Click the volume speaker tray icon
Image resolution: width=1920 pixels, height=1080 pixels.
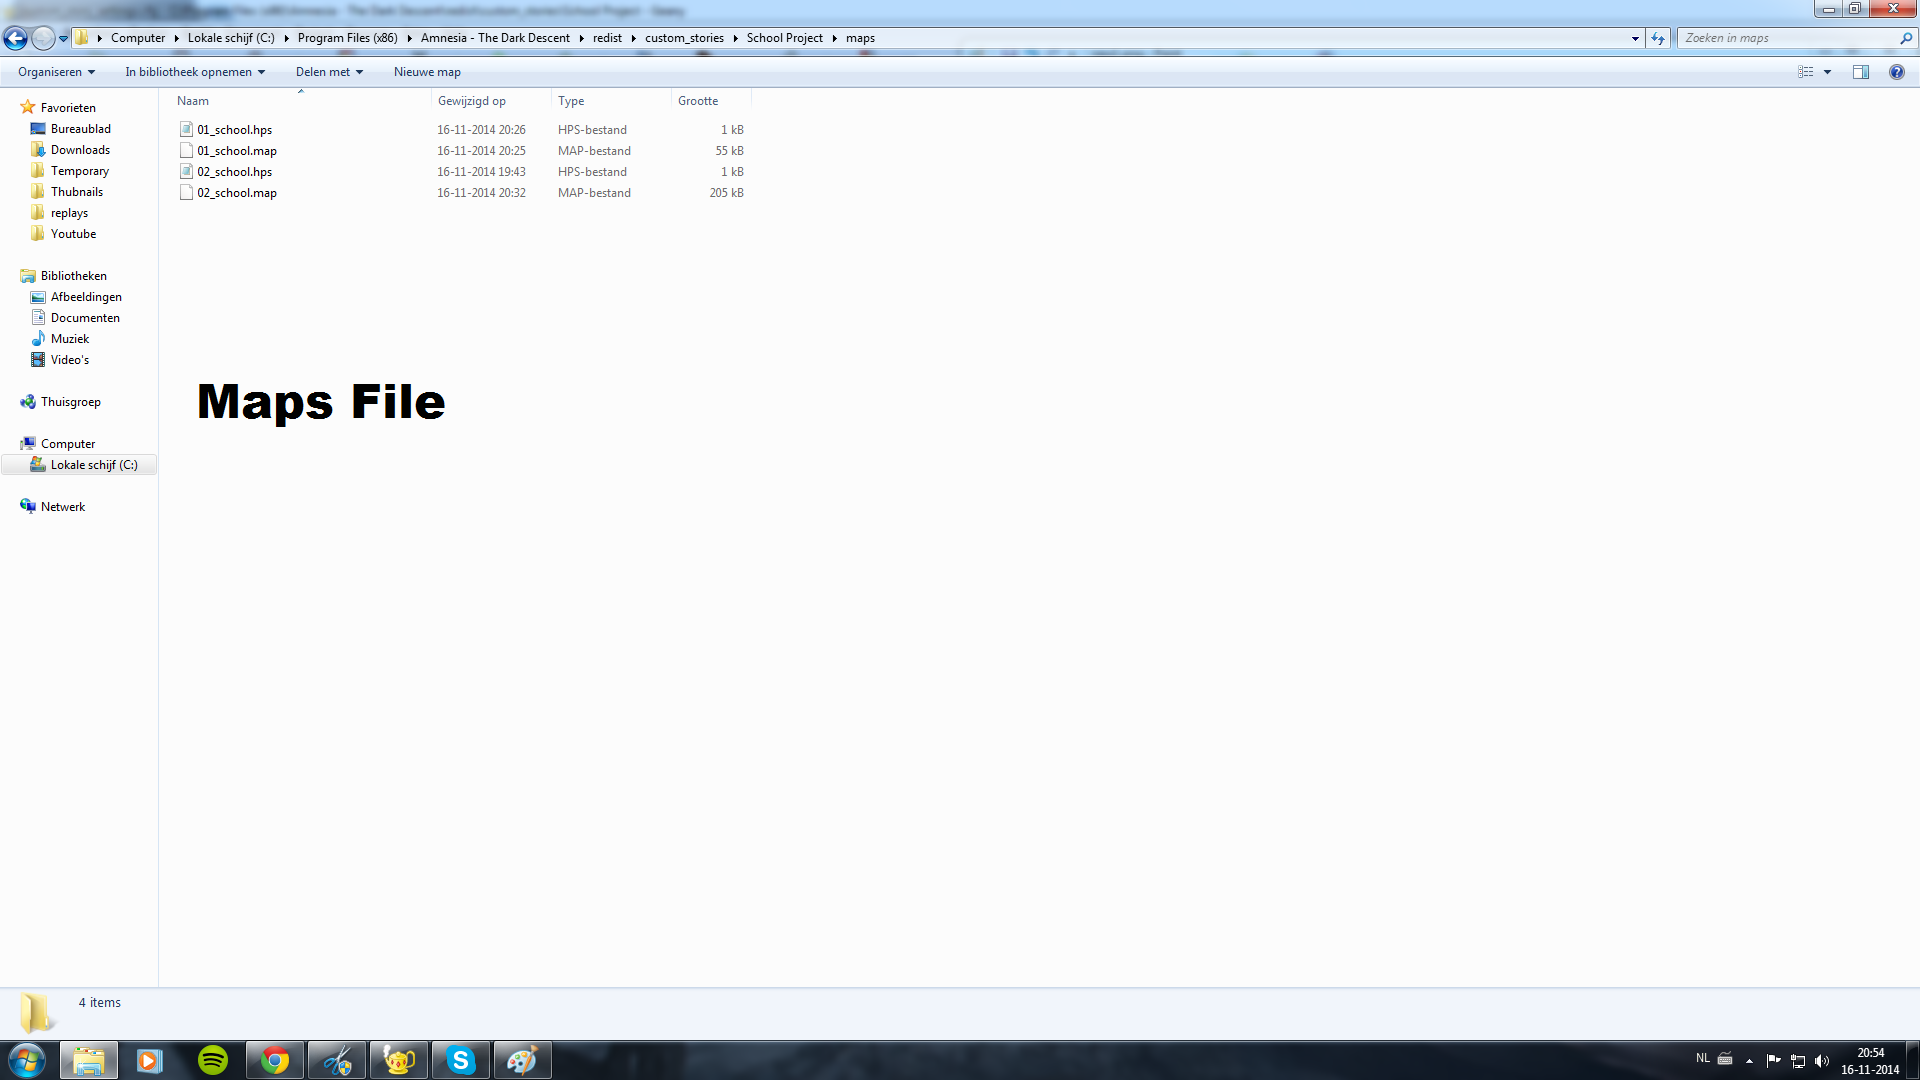[1821, 1060]
